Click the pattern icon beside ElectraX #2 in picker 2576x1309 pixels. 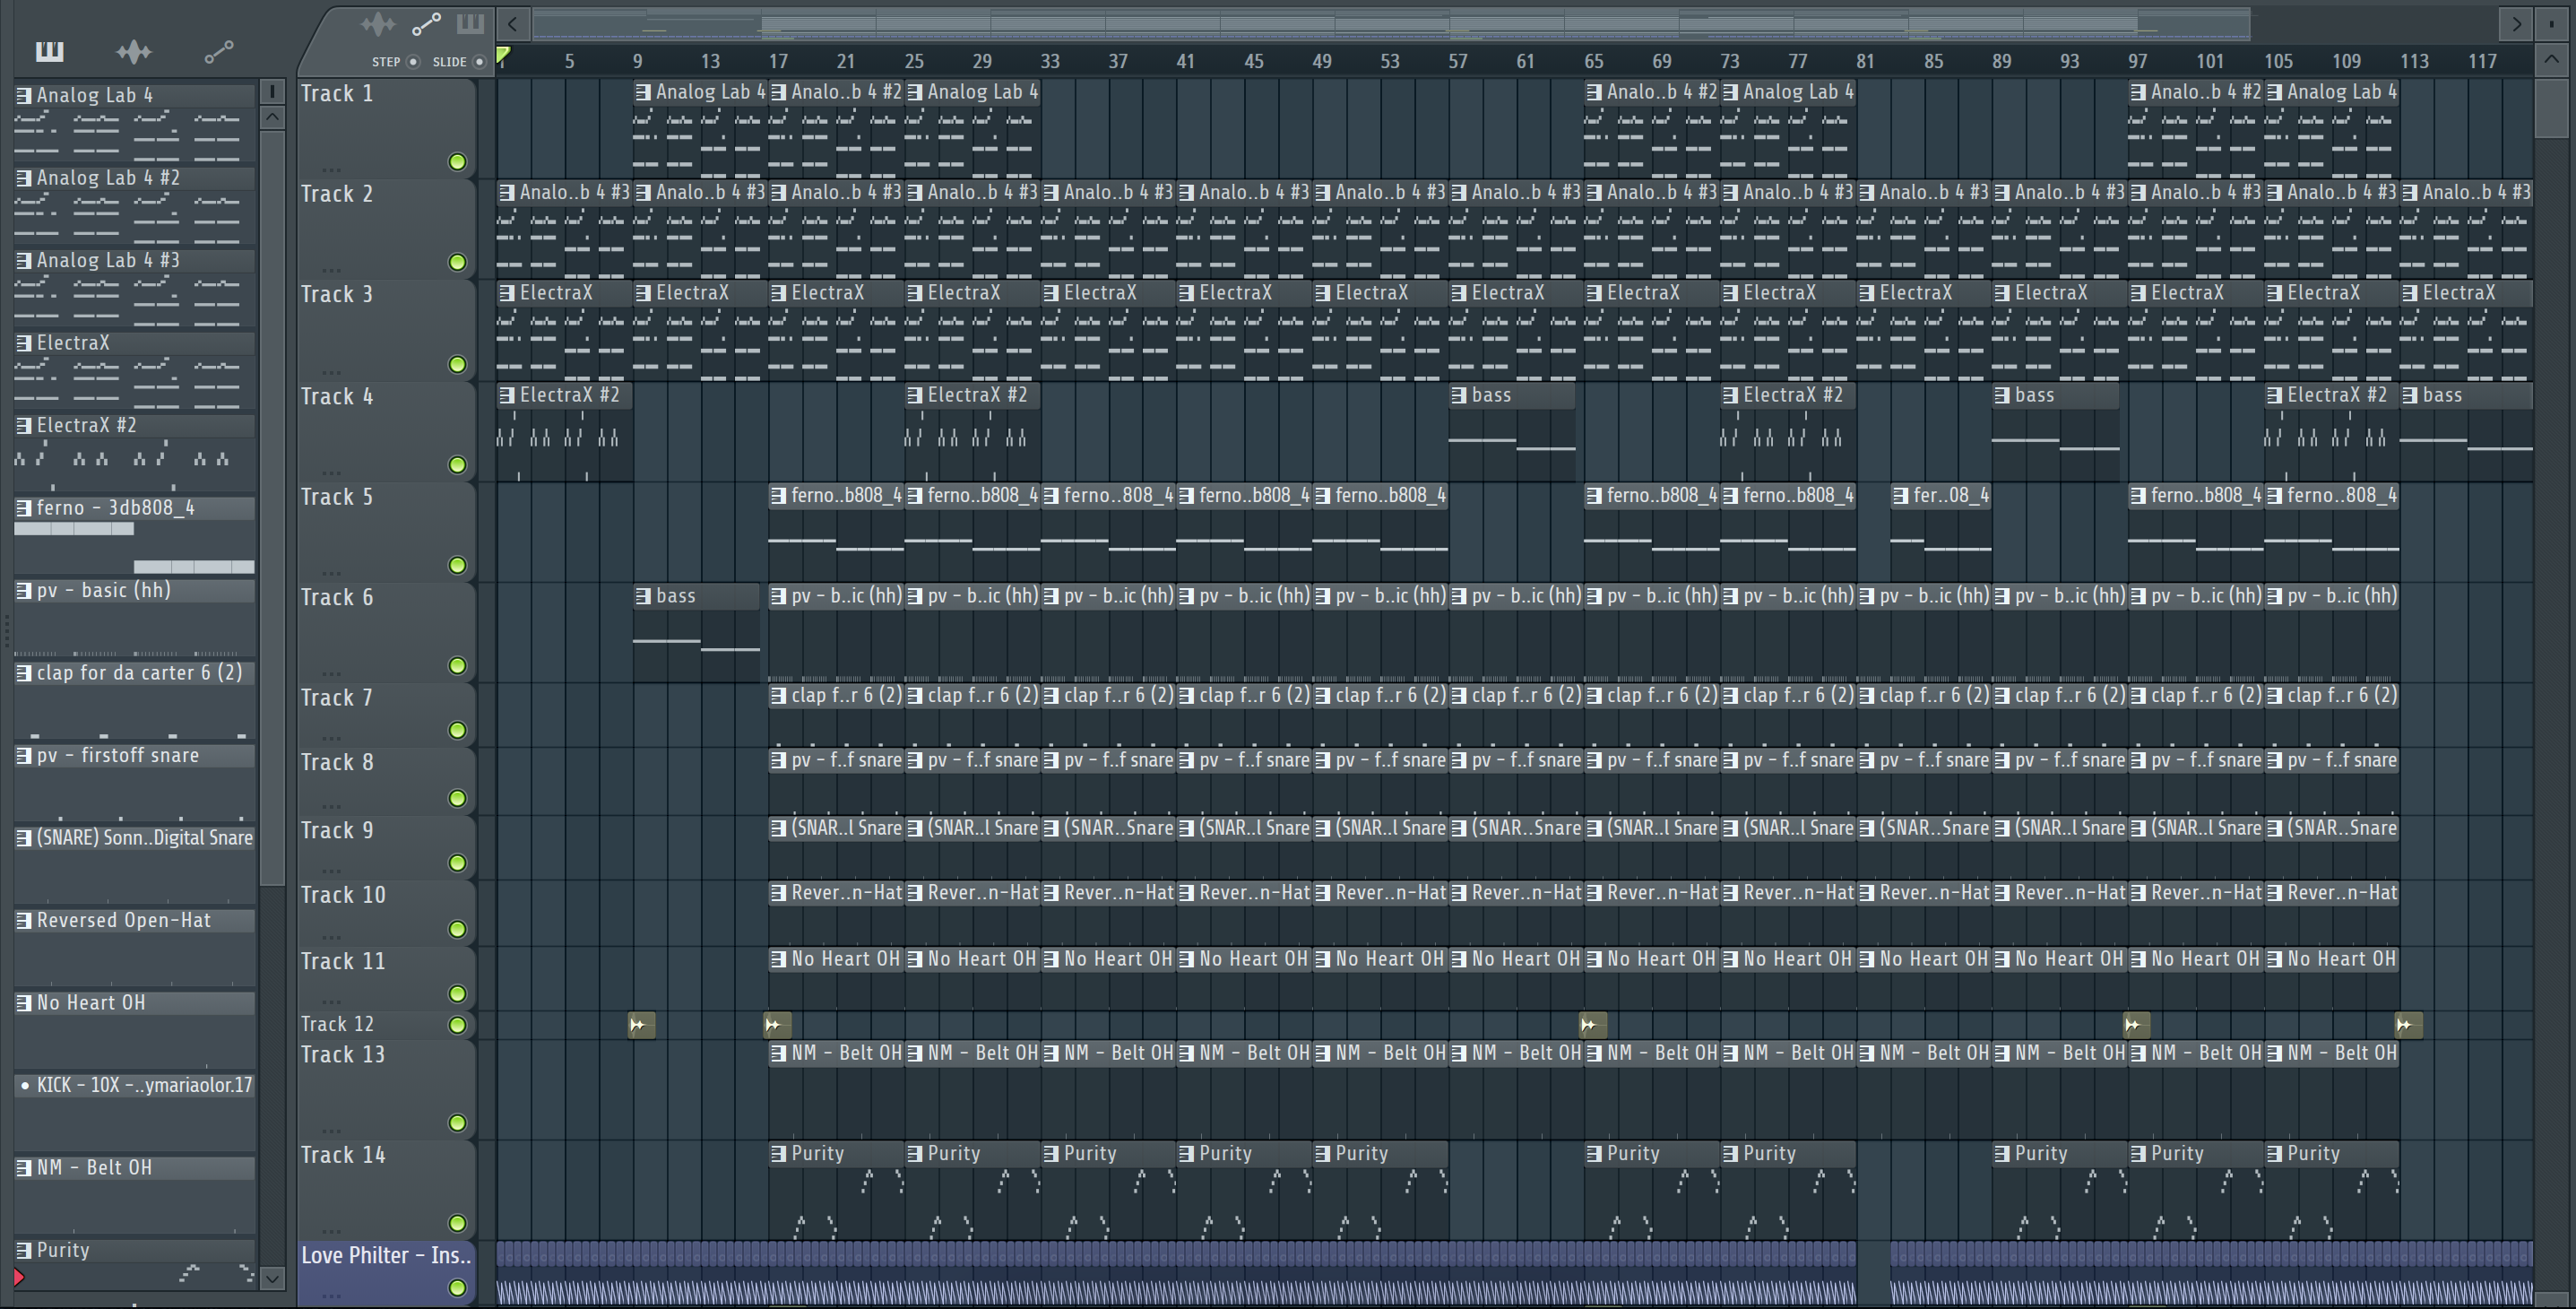24,426
